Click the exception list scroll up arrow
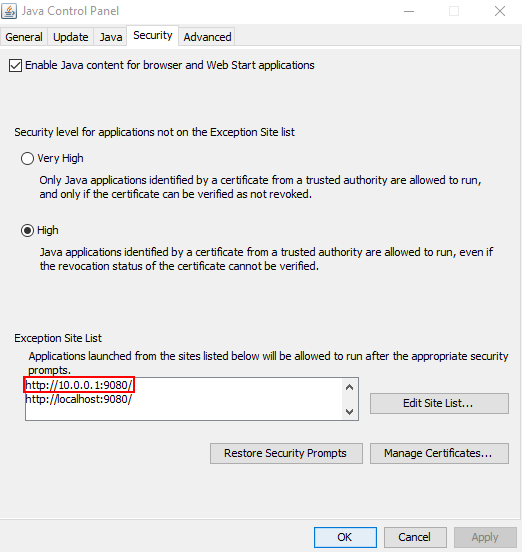The width and height of the screenshot is (522, 552). 349,388
